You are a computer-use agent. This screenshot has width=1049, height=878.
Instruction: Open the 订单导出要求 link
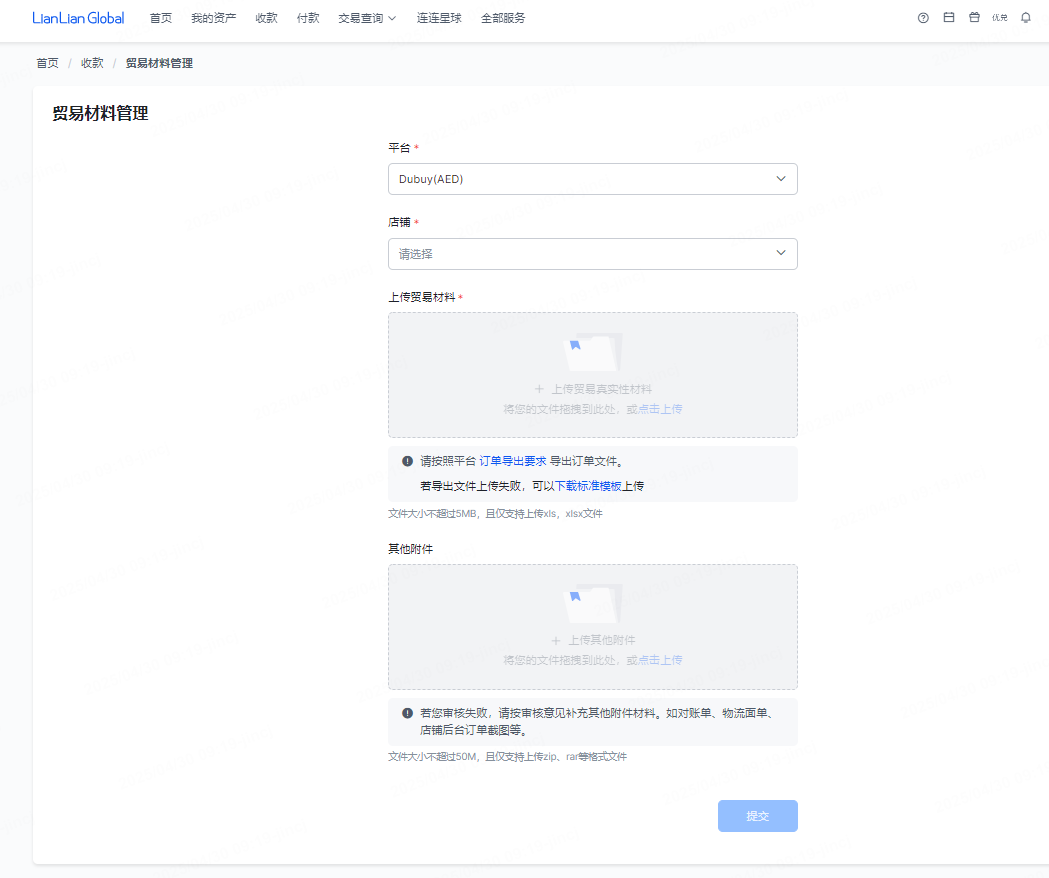513,461
